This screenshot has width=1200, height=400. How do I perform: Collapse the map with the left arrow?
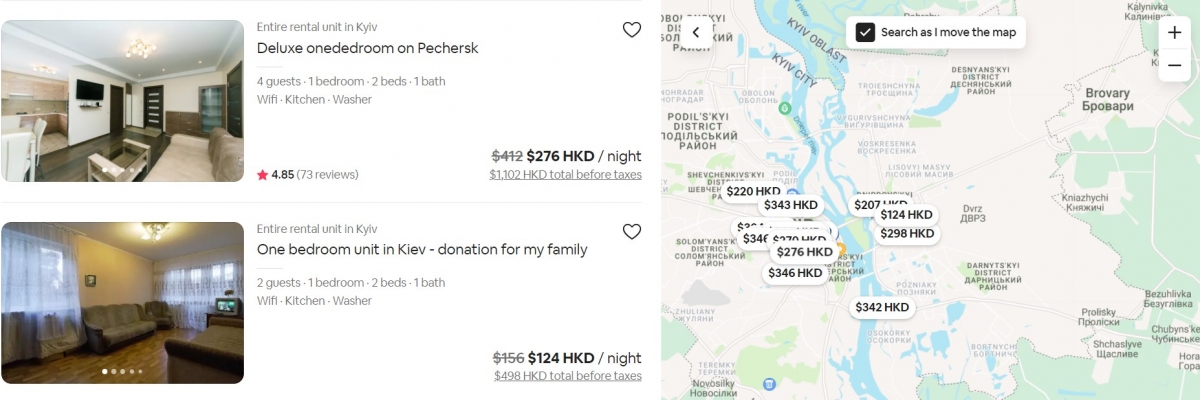(696, 32)
